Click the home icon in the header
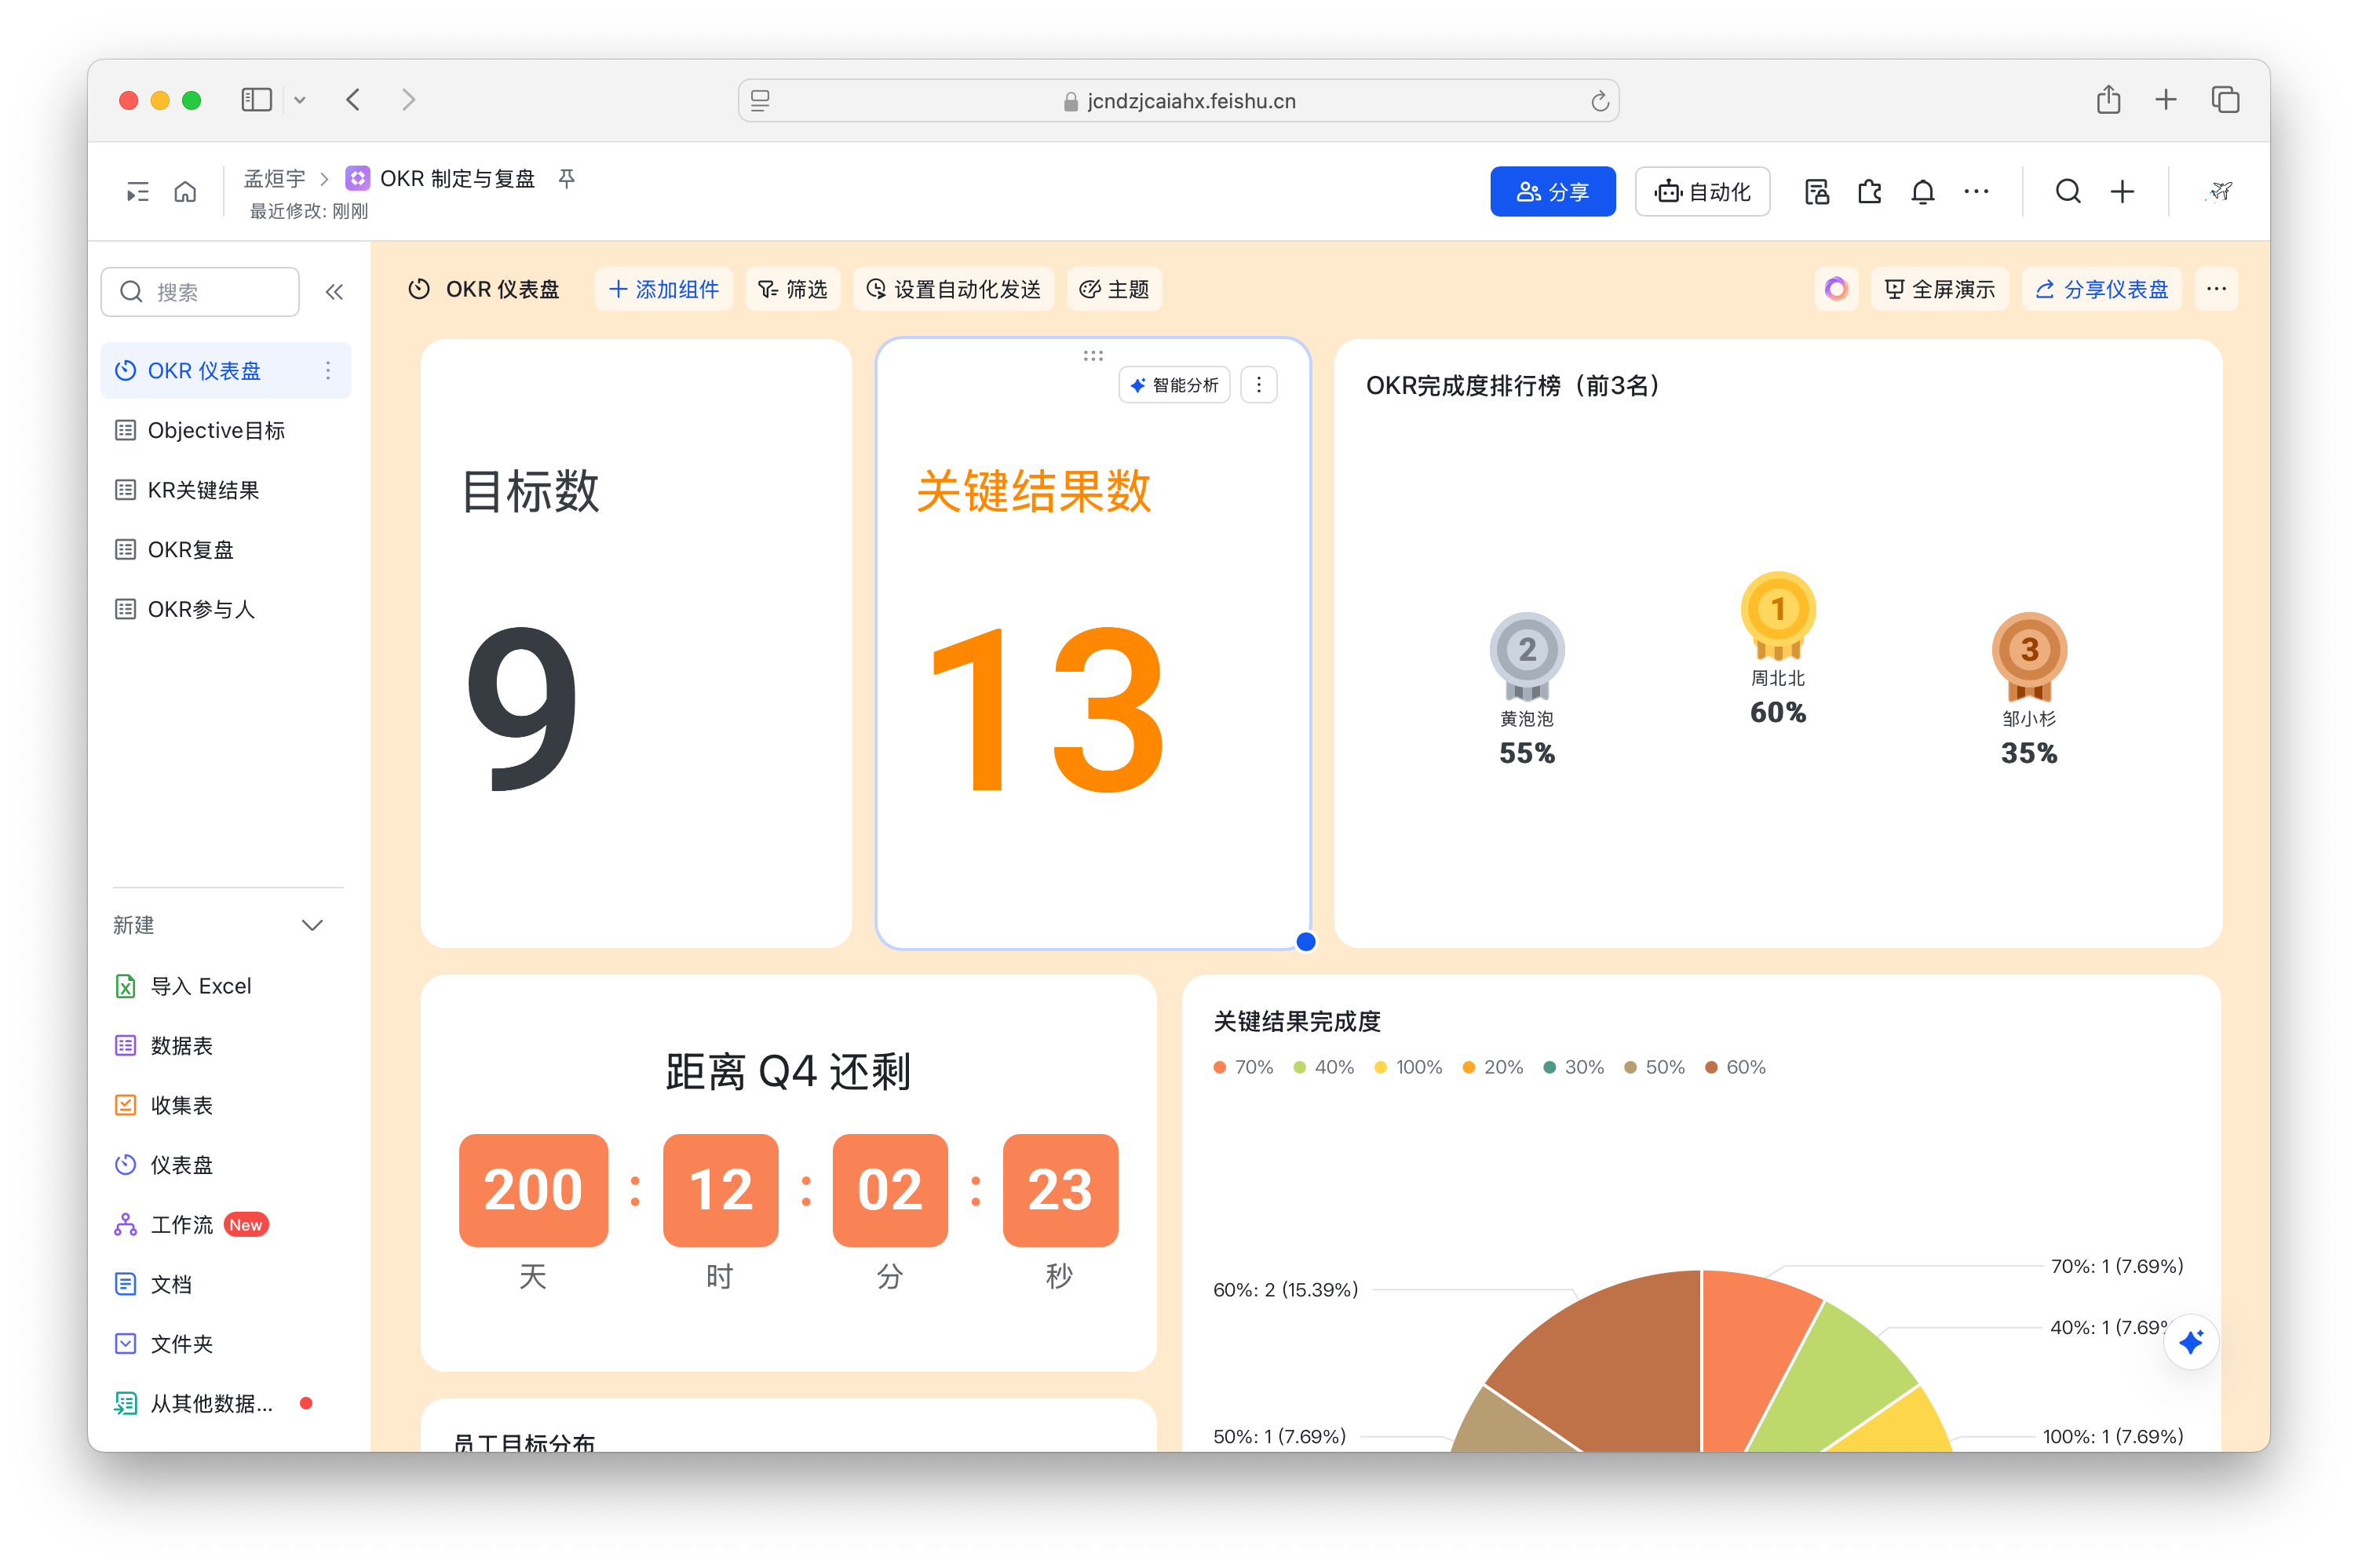Image resolution: width=2358 pixels, height=1568 pixels. tap(185, 191)
